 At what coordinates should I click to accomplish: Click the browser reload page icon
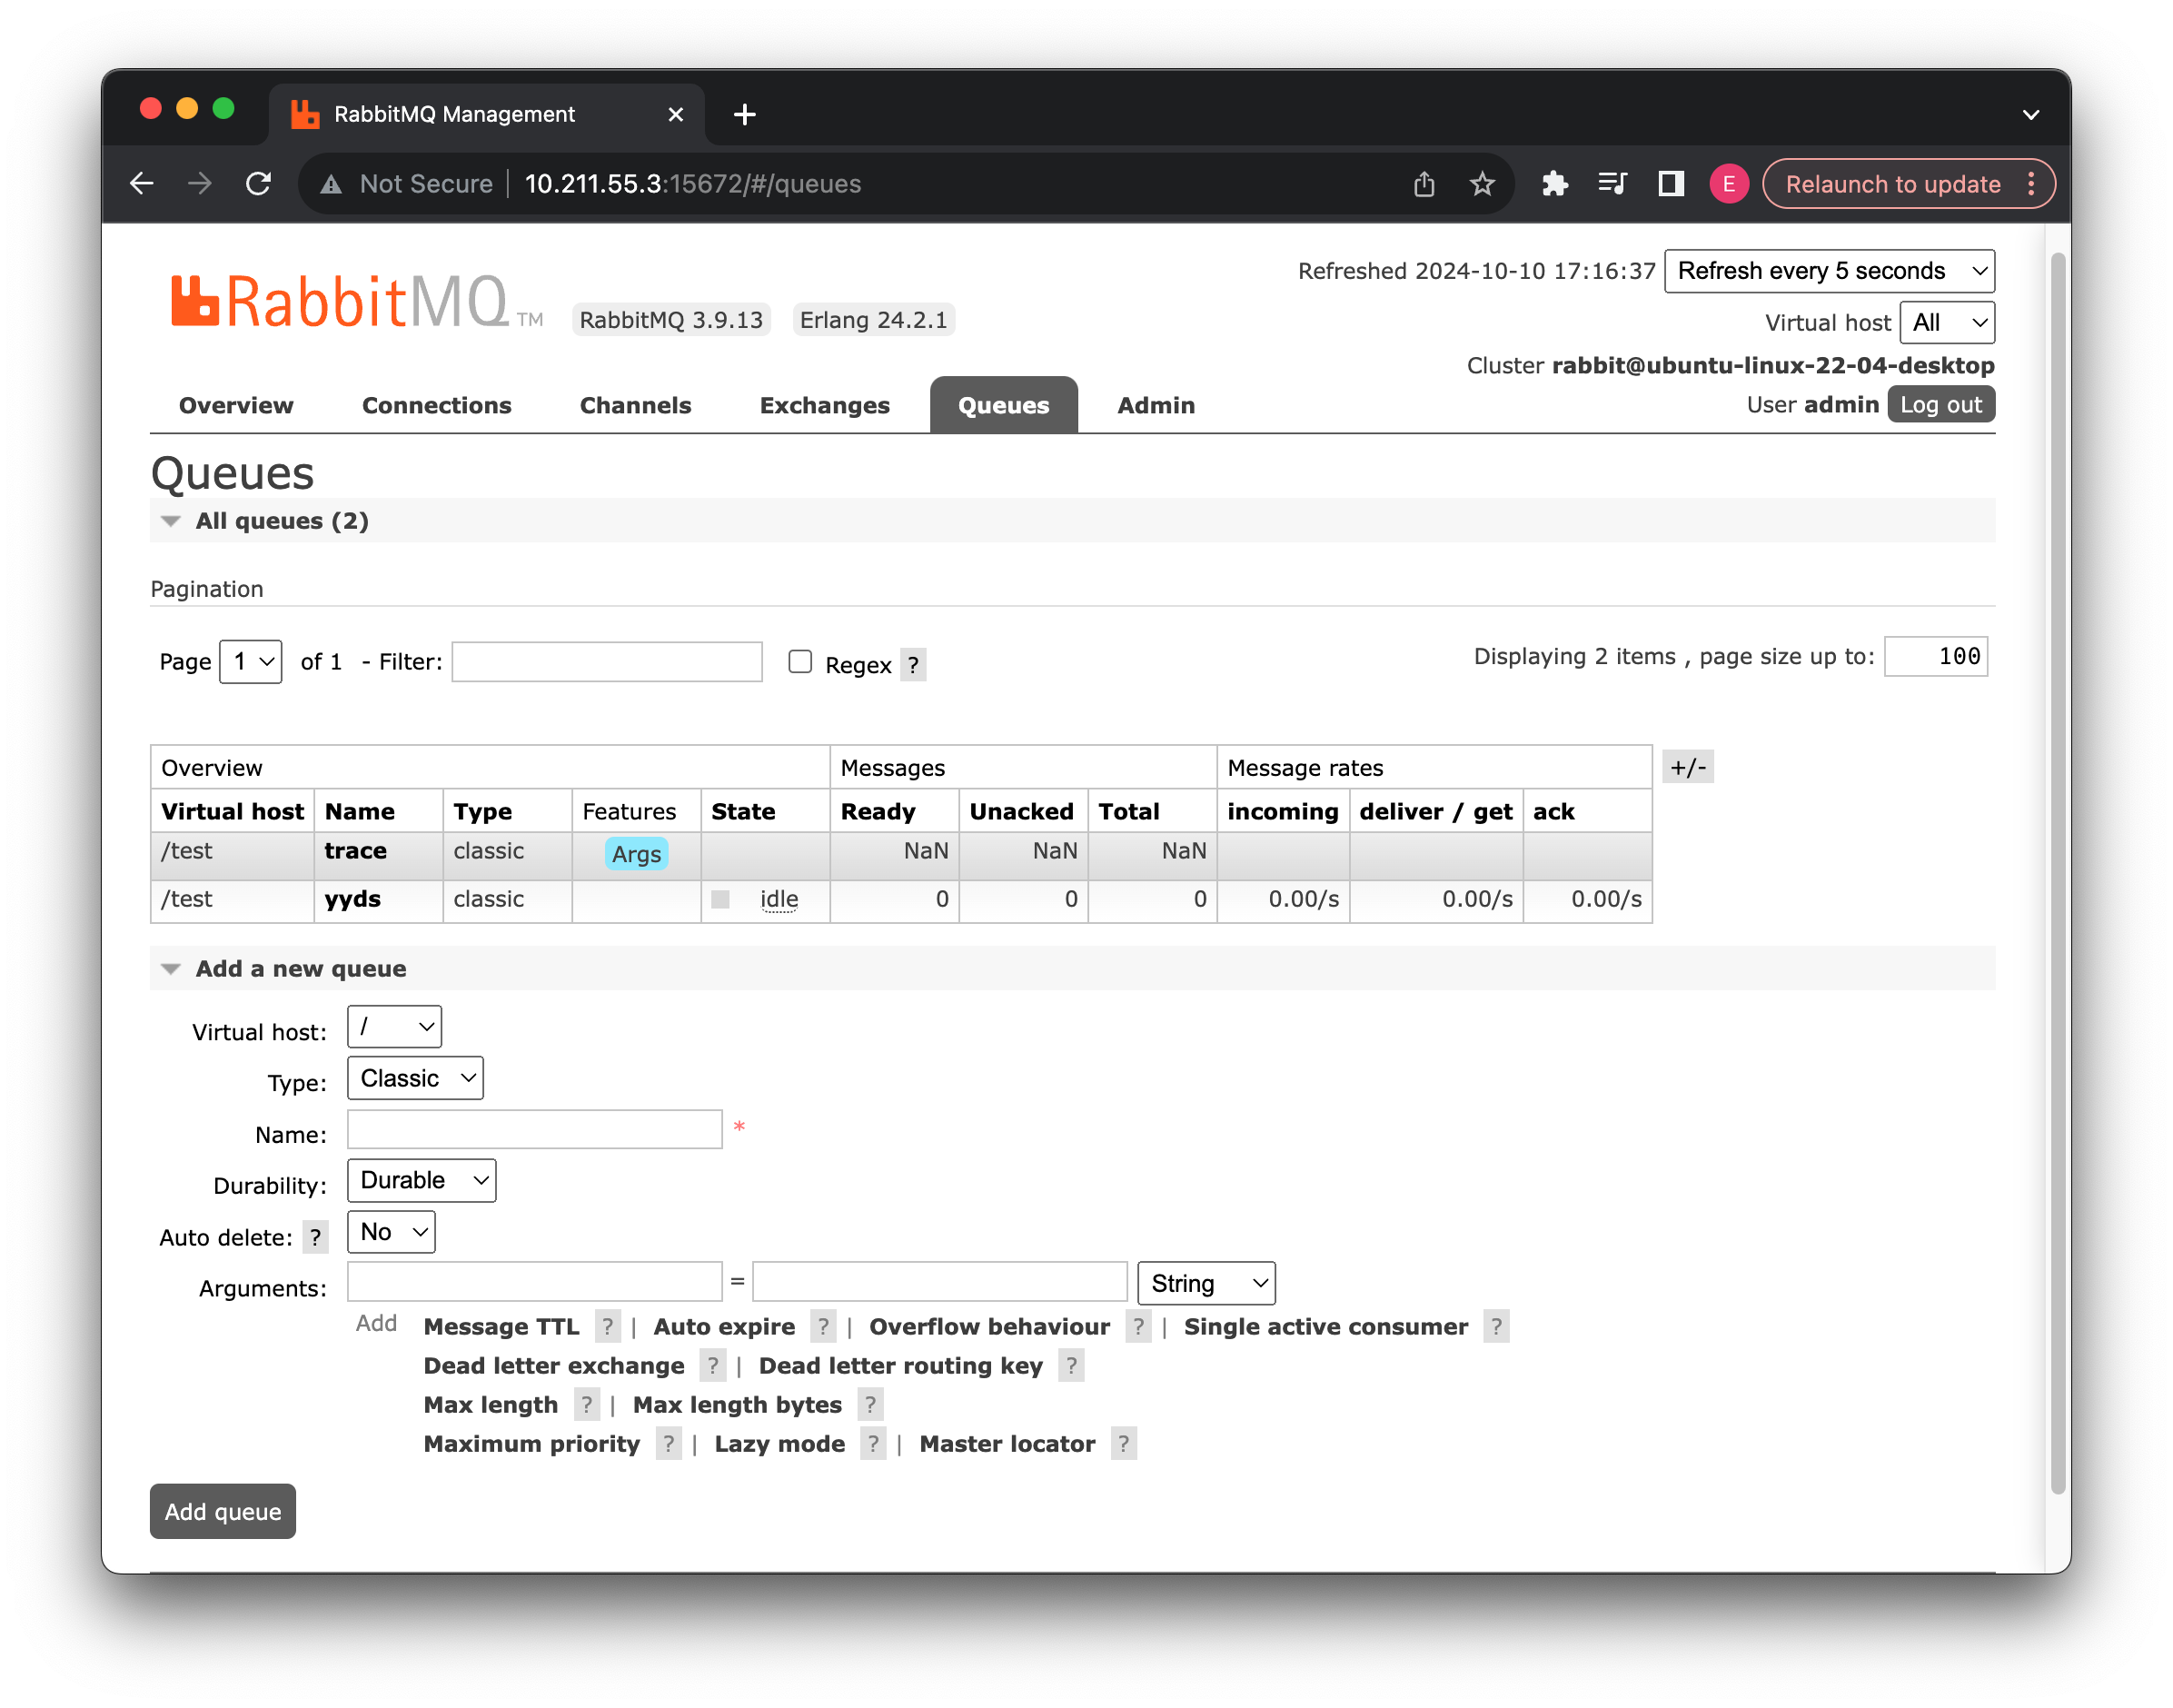[x=258, y=184]
